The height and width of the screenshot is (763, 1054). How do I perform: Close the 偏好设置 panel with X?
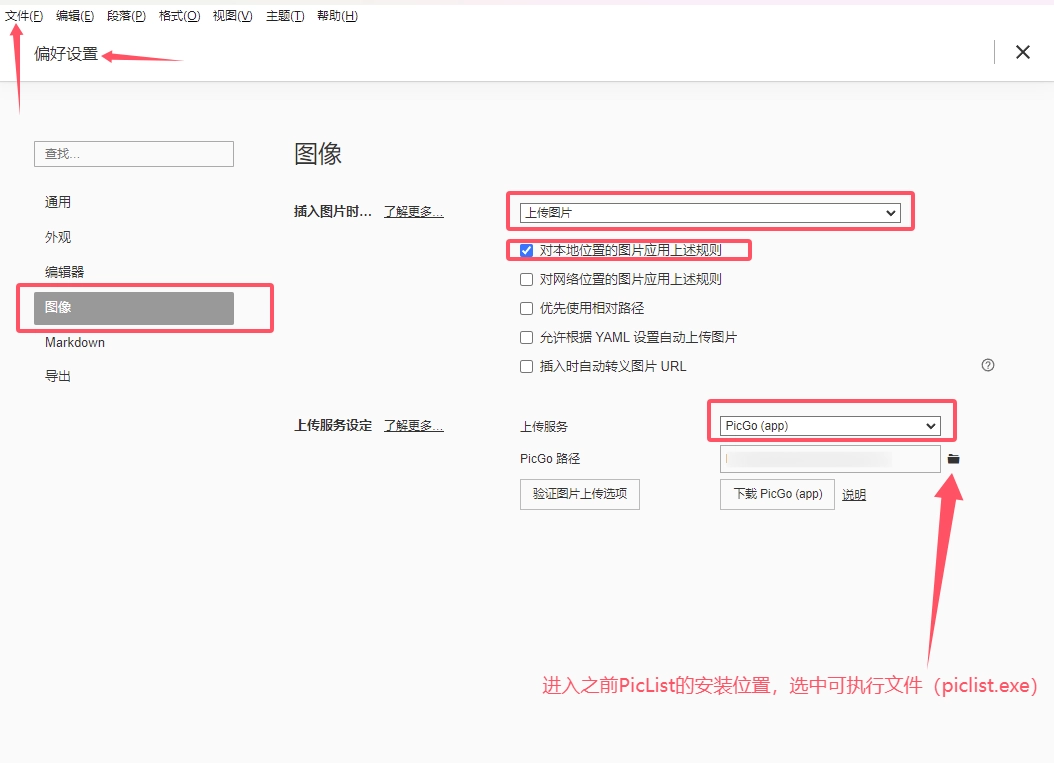pos(1022,53)
